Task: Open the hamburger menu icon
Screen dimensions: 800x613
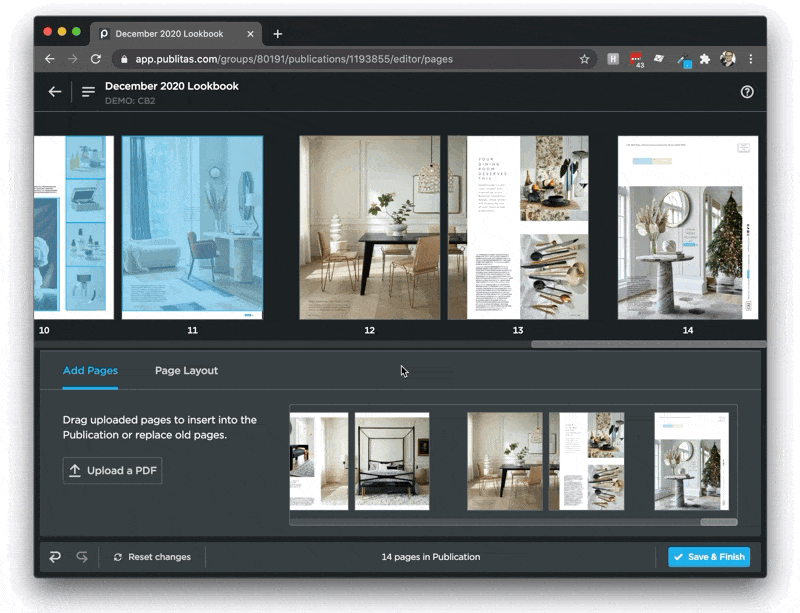Action: pyautogui.click(x=88, y=92)
